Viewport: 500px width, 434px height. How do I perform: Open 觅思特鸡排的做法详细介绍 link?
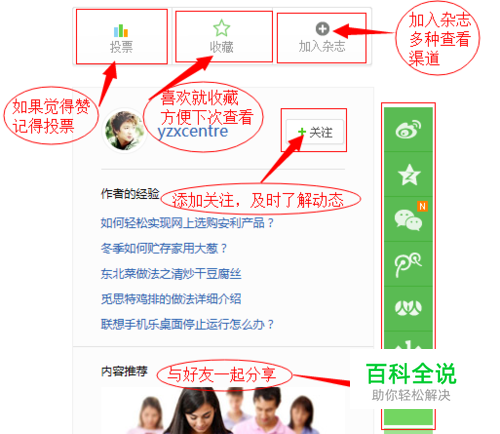pyautogui.click(x=171, y=299)
